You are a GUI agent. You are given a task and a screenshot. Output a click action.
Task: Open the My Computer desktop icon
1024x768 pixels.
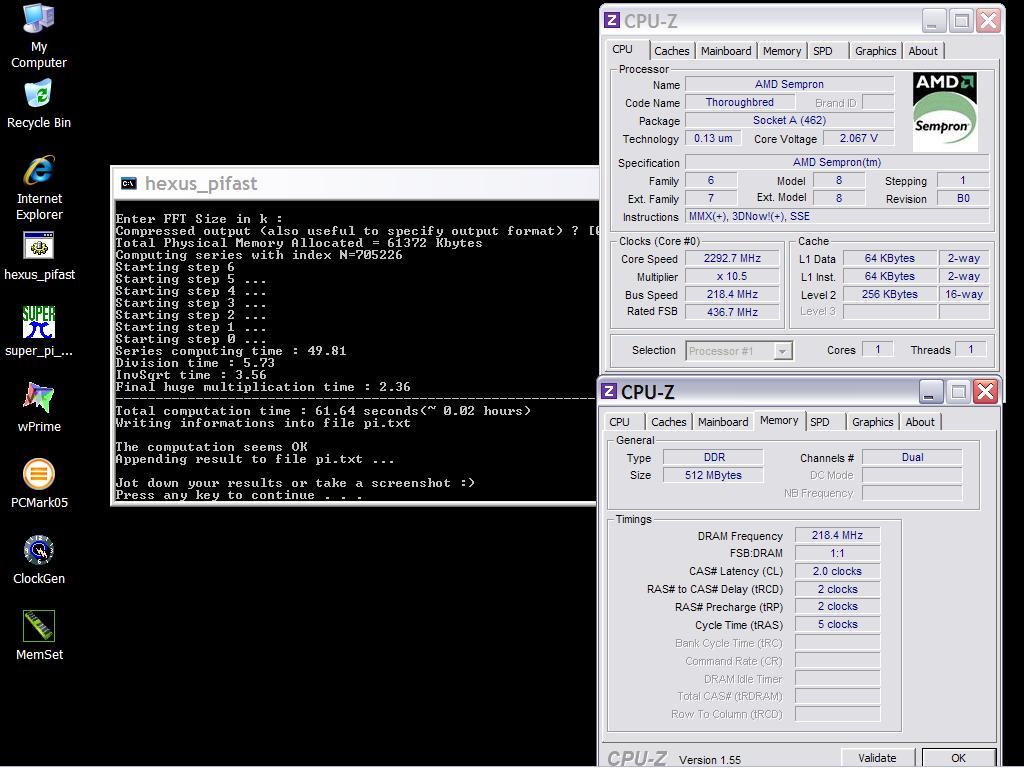[x=39, y=36]
